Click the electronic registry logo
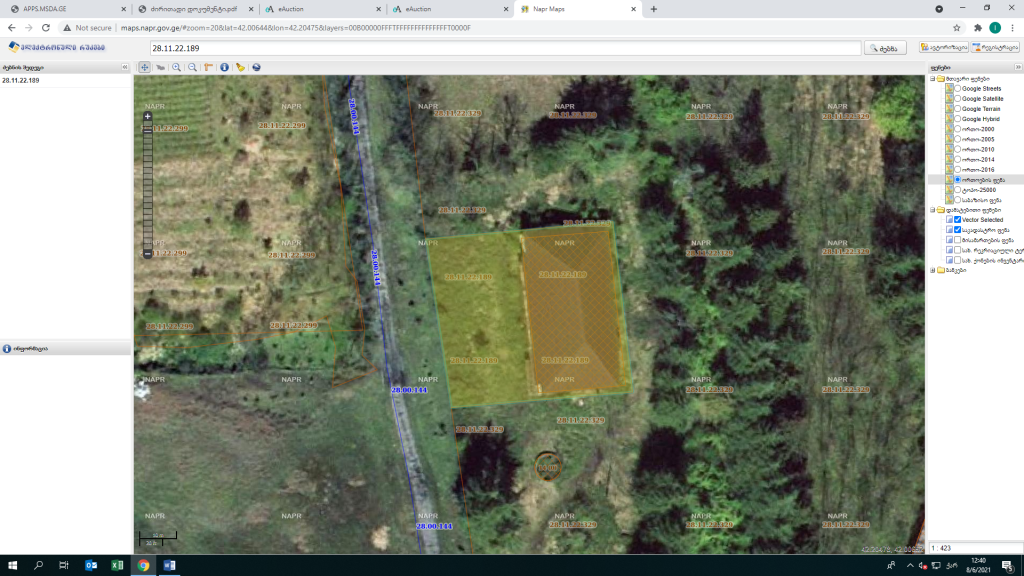The width and height of the screenshot is (1024, 576). coord(57,48)
